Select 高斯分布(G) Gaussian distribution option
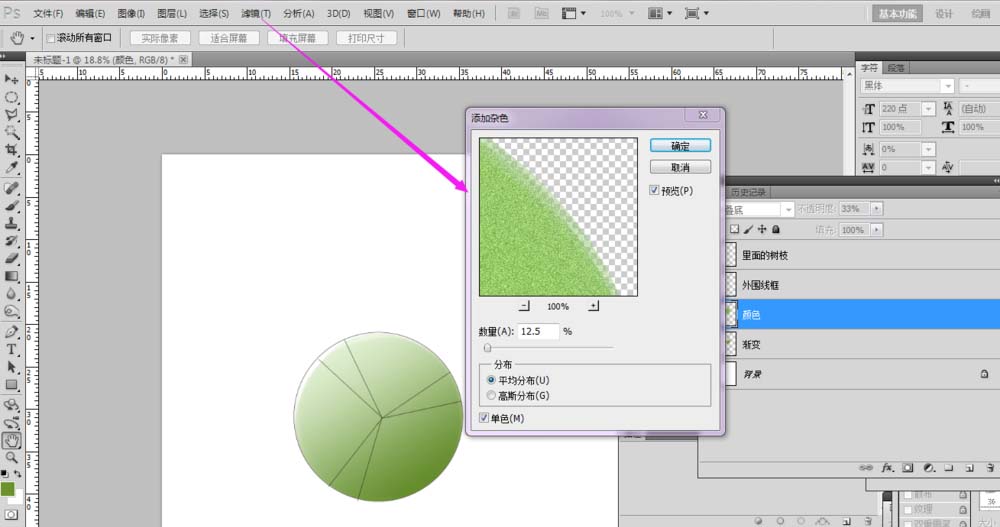Image resolution: width=1000 pixels, height=527 pixels. tap(491, 395)
